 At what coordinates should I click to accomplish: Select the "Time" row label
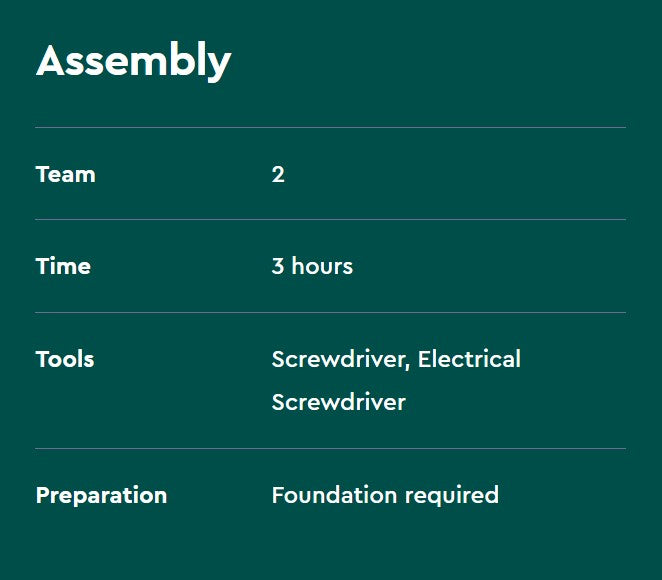click(63, 266)
